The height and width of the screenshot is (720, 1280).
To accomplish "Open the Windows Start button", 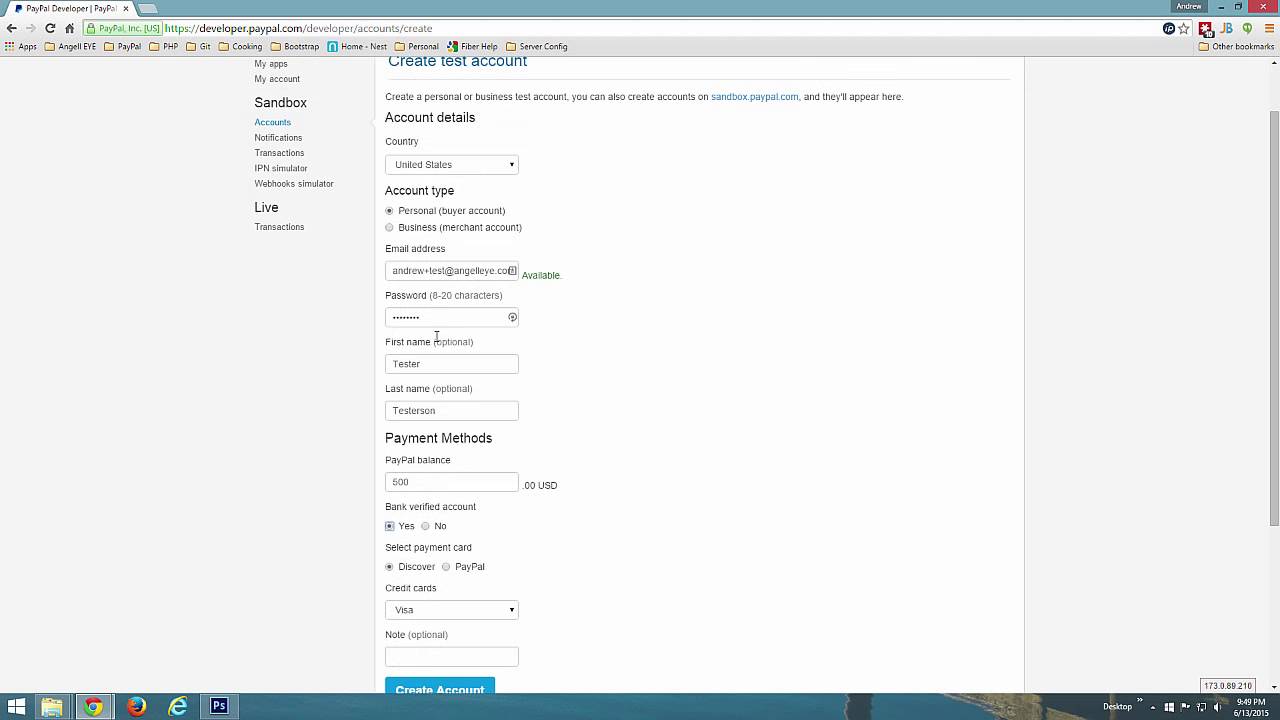I will (17, 707).
